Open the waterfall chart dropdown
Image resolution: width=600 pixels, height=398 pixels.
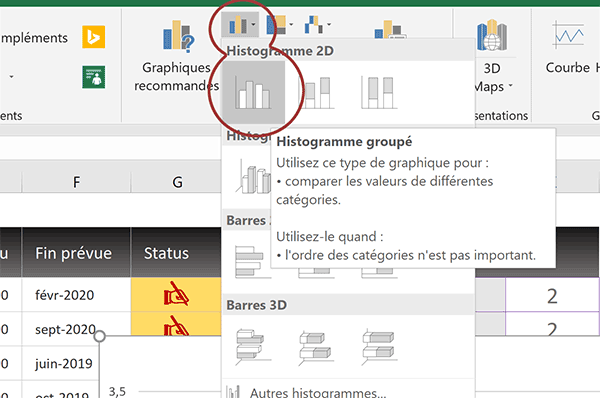pyautogui.click(x=318, y=24)
